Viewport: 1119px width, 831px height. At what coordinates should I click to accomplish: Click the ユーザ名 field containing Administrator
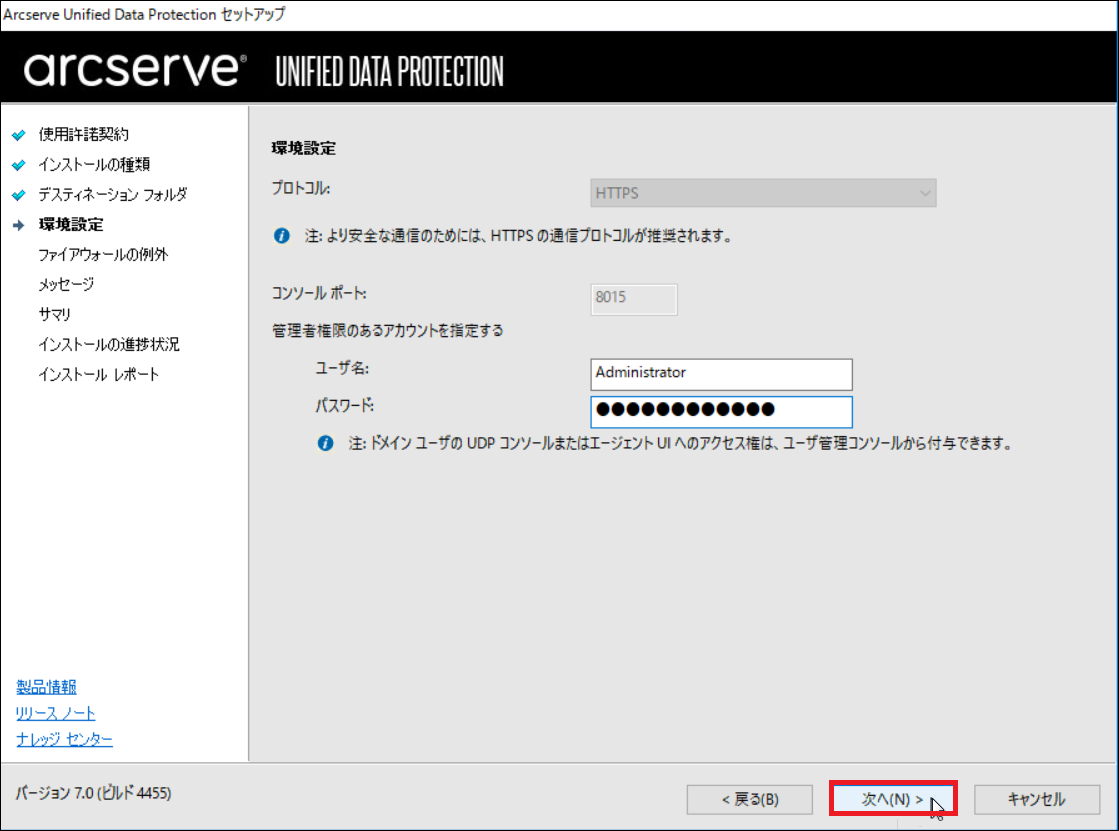point(721,374)
